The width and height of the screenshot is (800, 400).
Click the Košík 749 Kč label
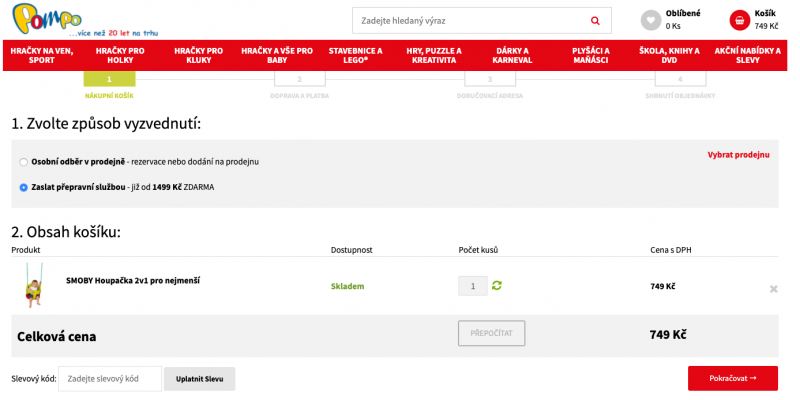(766, 20)
